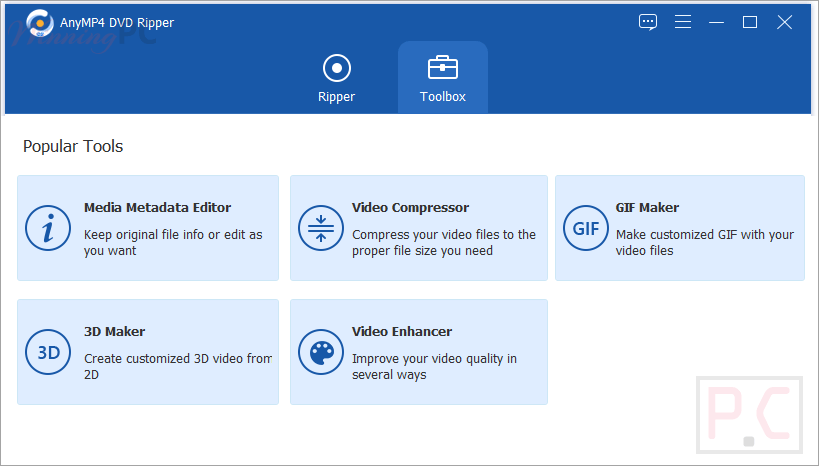Screen dimensions: 819x466
Task: Launch 3D Maker tool title
Action: pyautogui.click(x=114, y=331)
